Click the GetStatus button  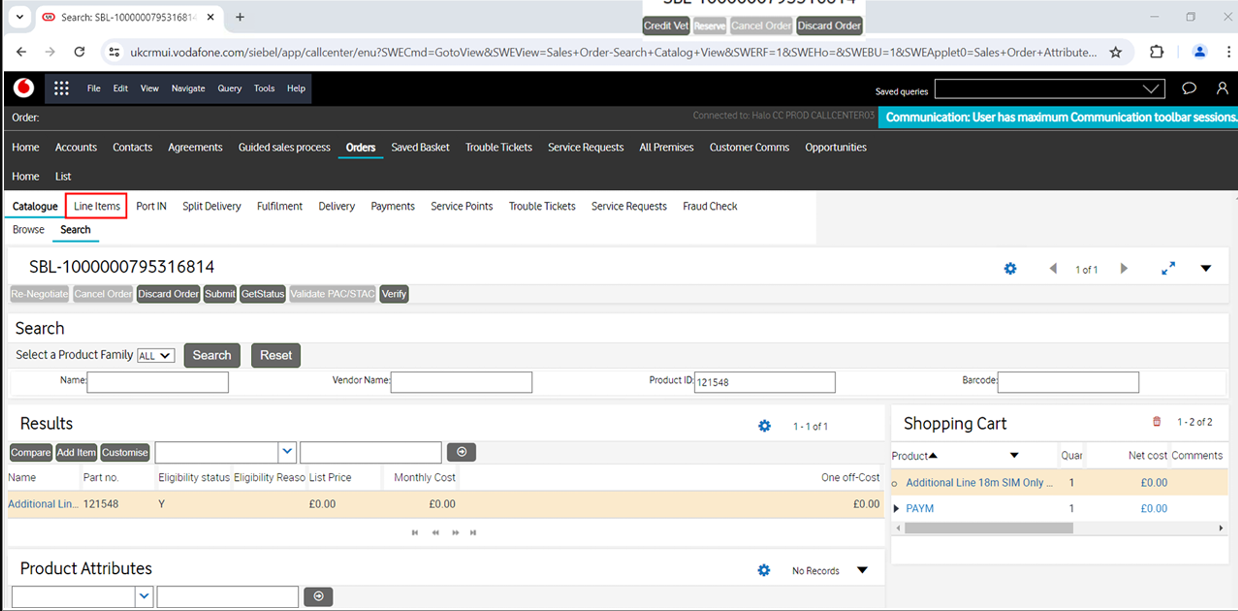pyautogui.click(x=263, y=294)
